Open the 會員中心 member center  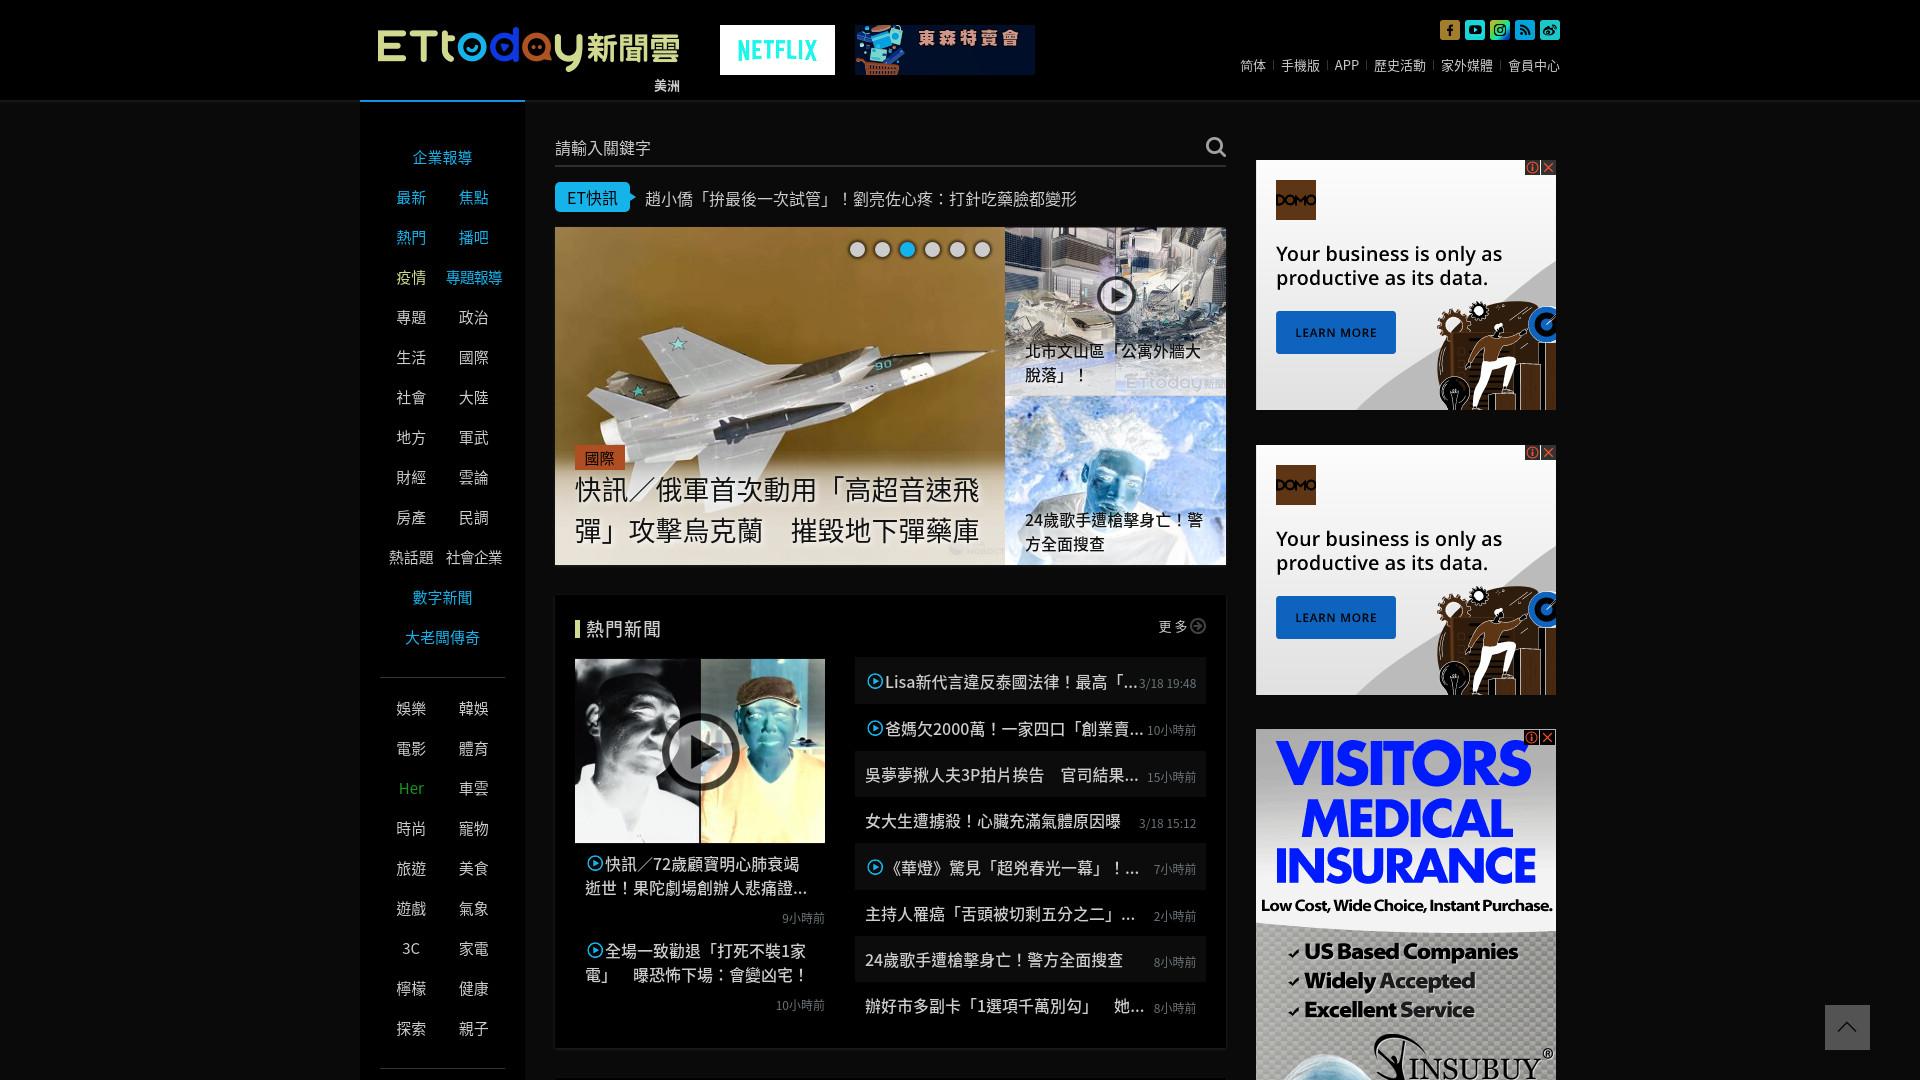pyautogui.click(x=1534, y=65)
